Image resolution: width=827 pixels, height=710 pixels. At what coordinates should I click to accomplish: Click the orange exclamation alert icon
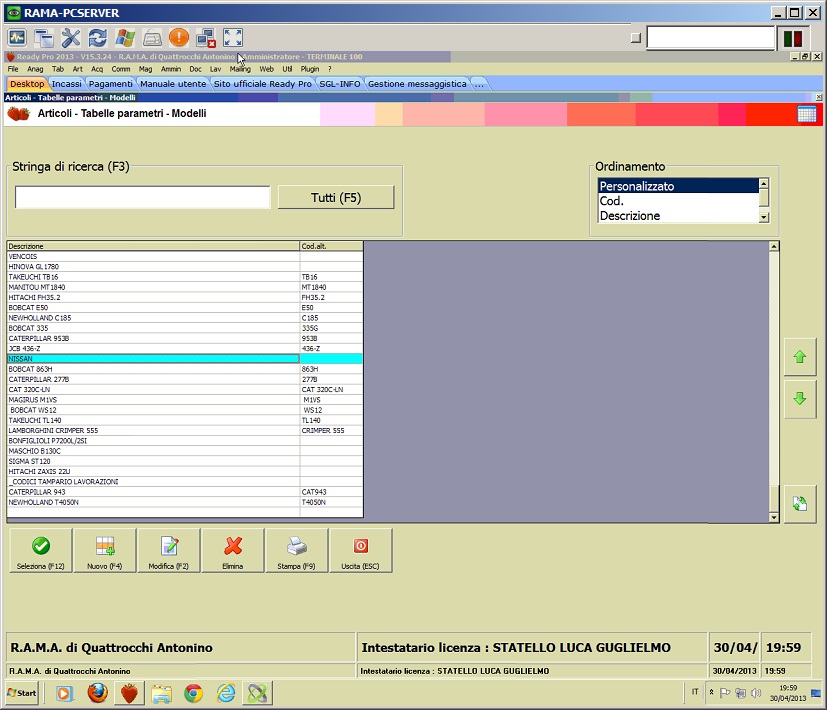click(179, 37)
